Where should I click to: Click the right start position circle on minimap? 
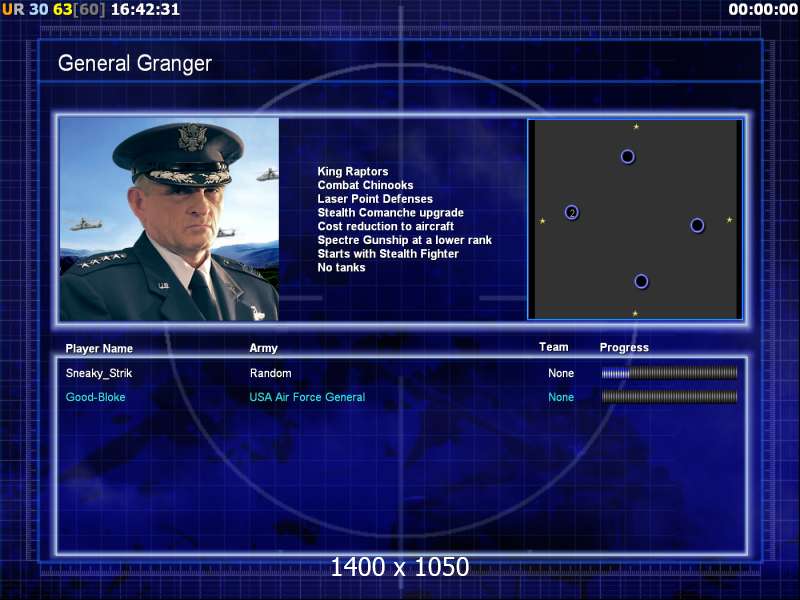pos(697,225)
